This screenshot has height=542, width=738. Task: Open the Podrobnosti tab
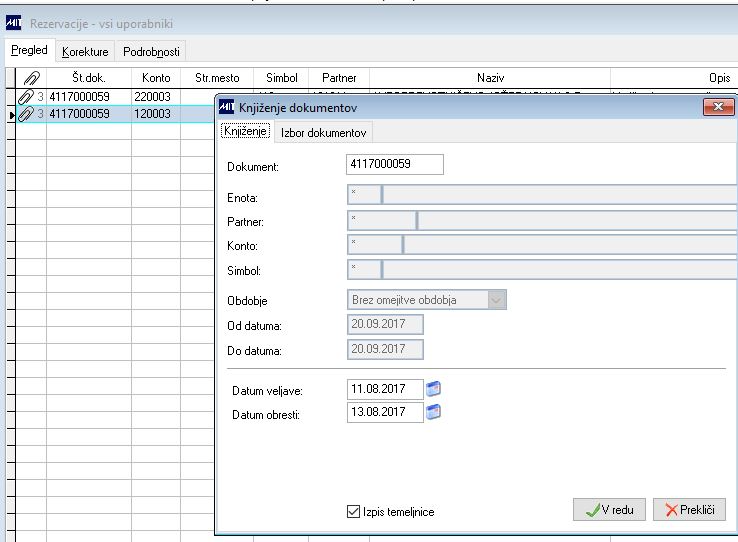click(x=151, y=51)
